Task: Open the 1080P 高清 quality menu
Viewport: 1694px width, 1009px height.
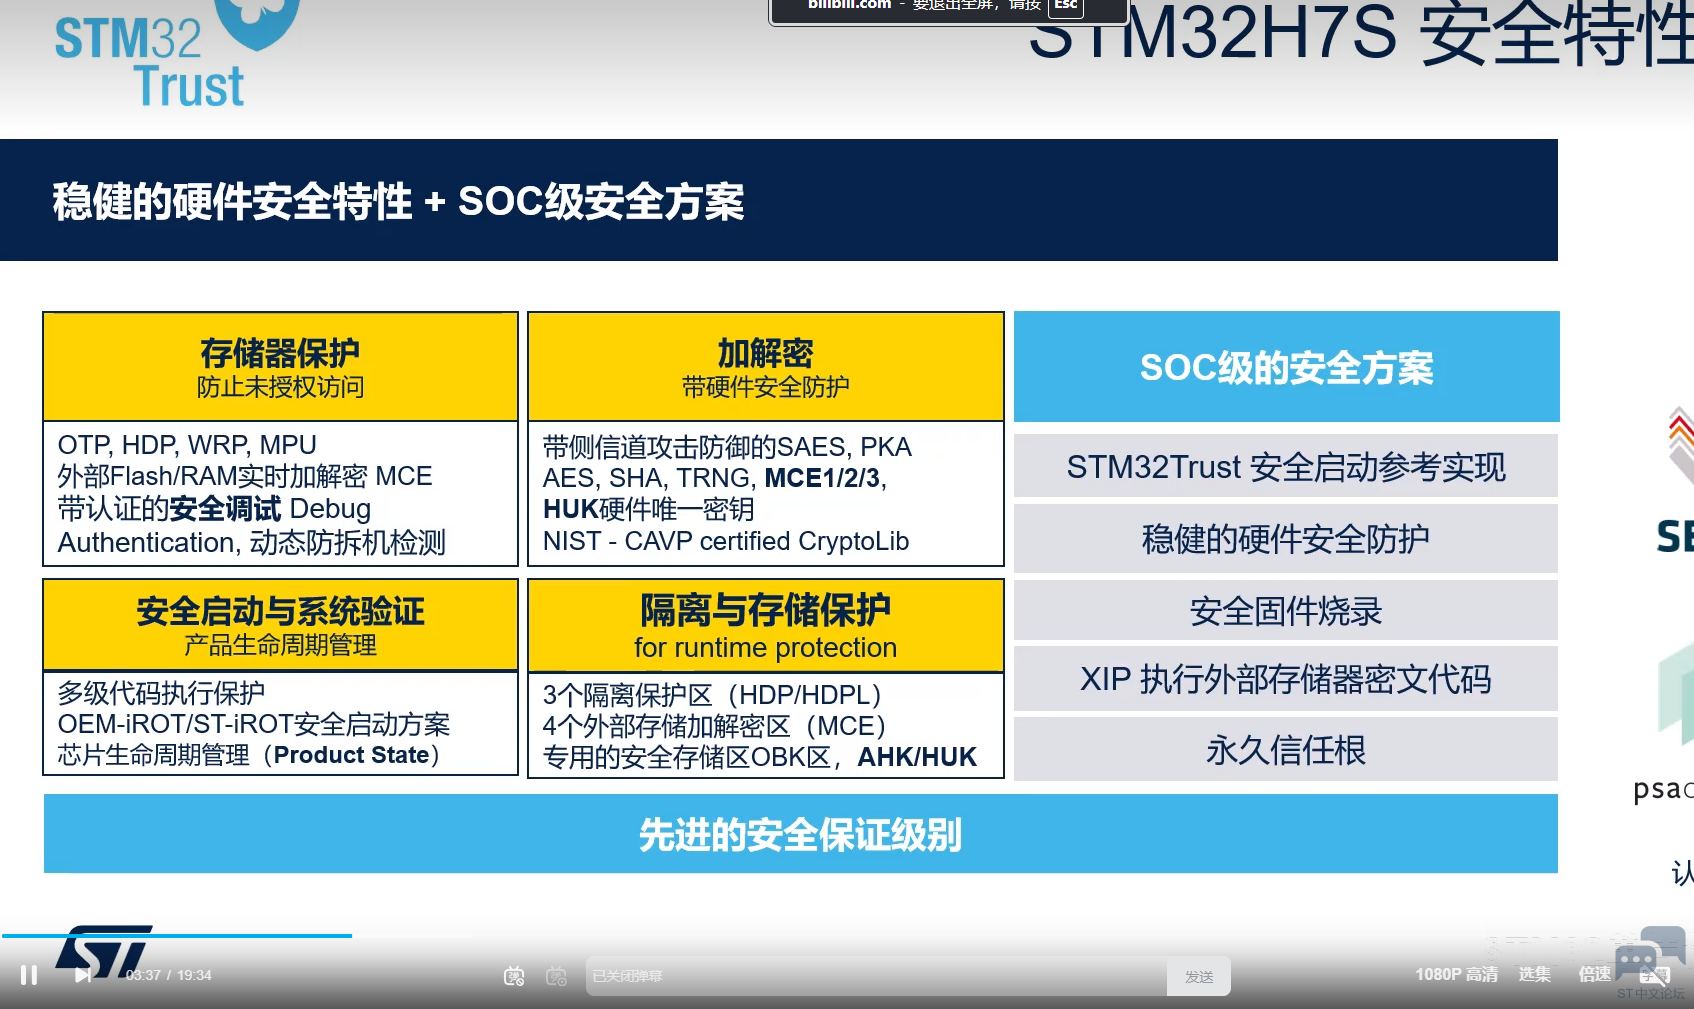Action: click(1456, 974)
